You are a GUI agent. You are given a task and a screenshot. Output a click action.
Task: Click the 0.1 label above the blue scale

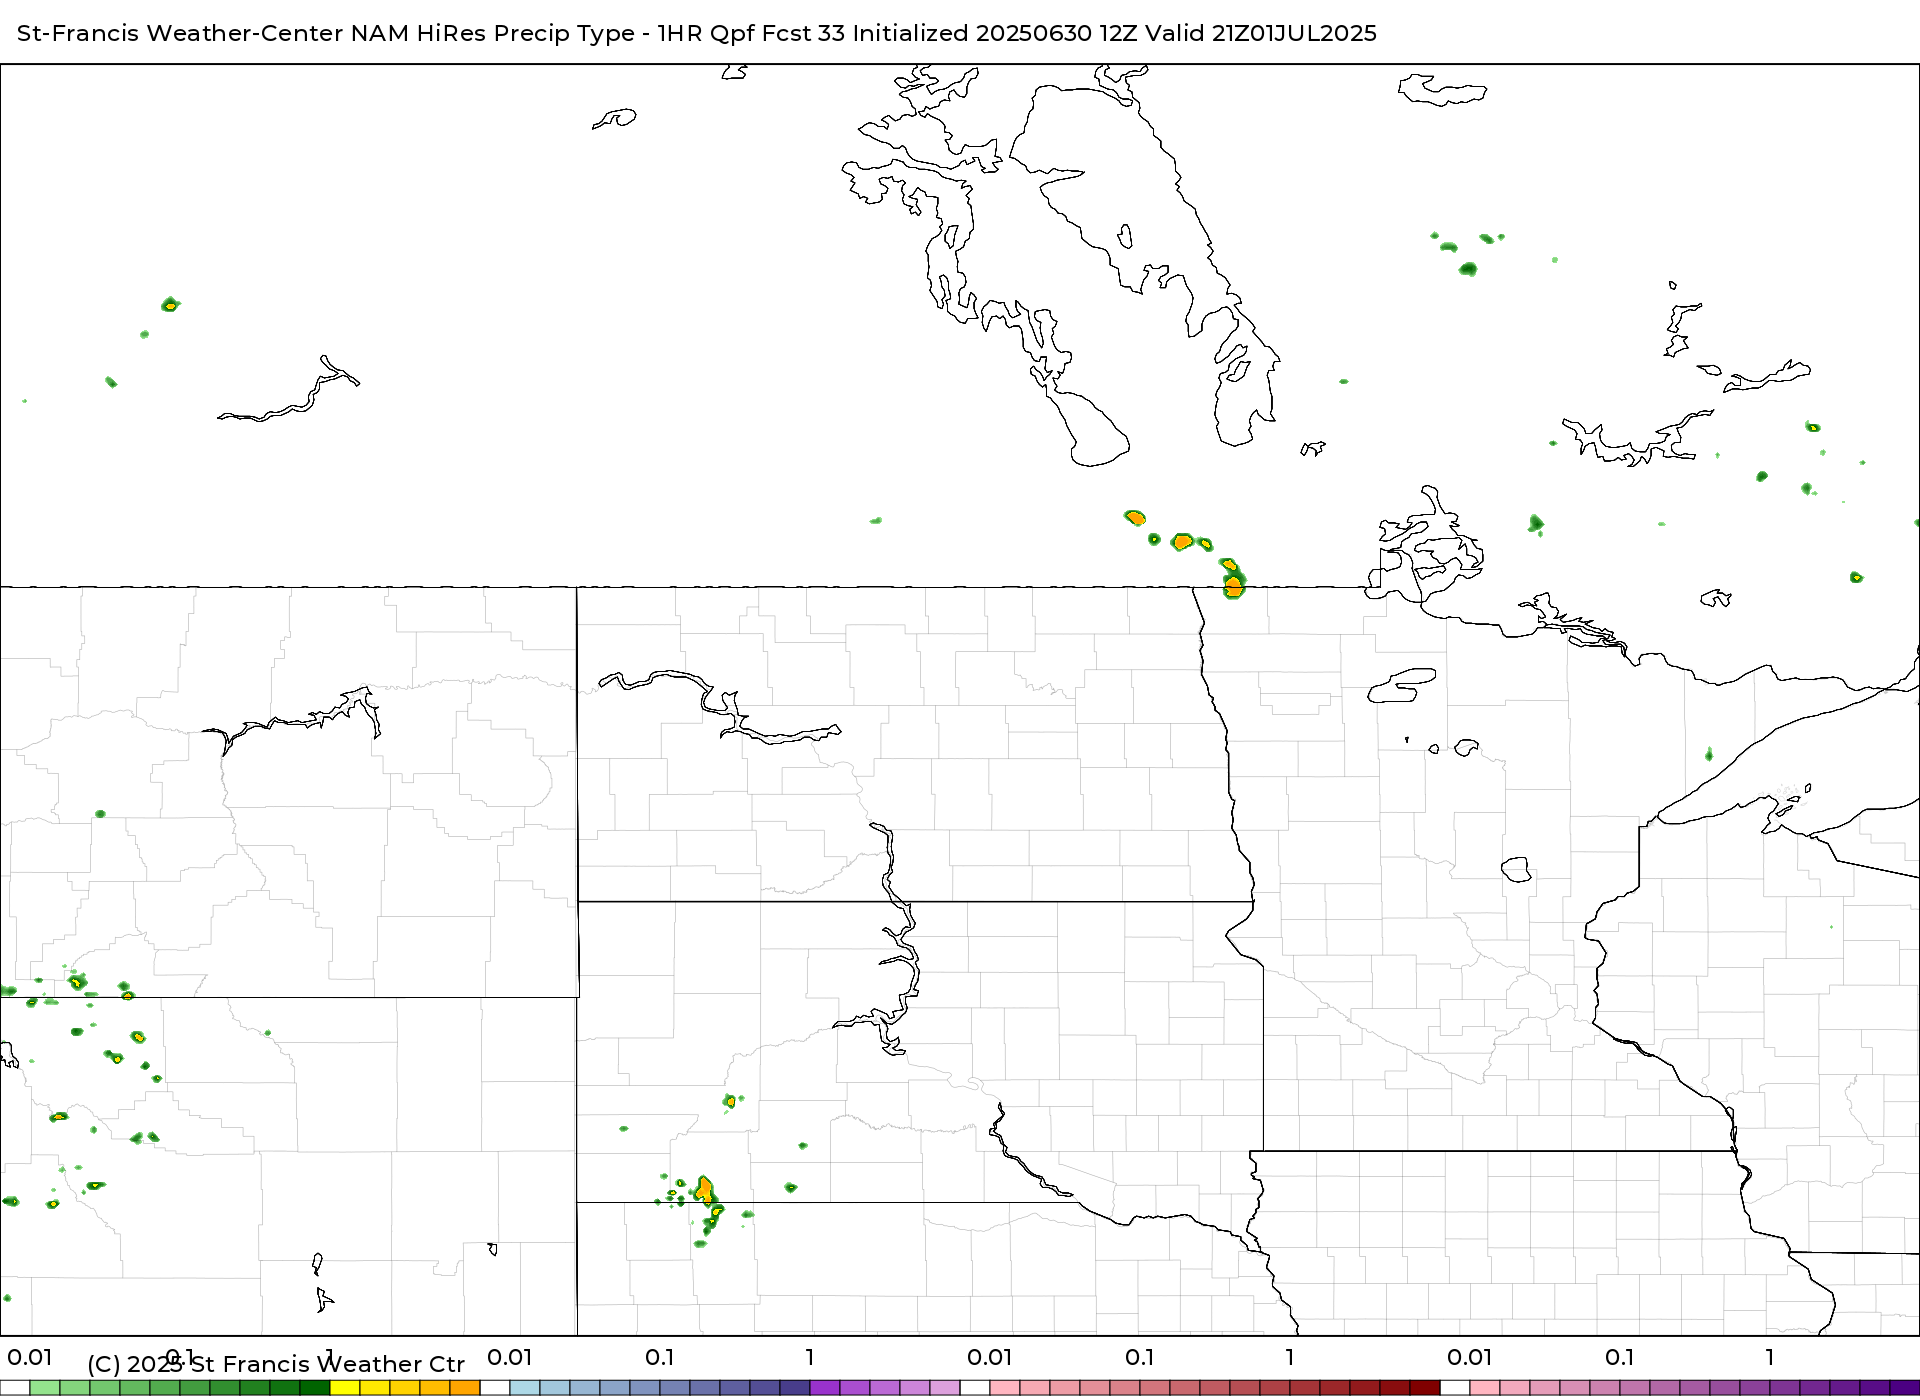660,1358
